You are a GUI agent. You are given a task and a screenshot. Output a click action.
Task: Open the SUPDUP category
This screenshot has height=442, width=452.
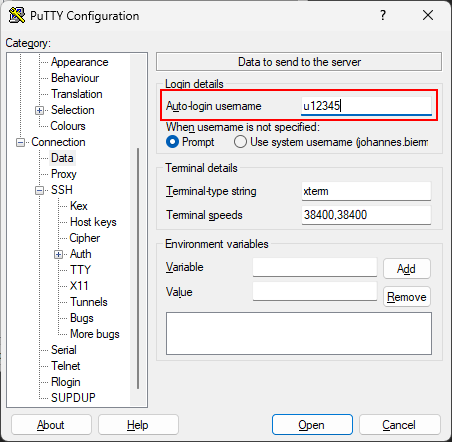73,398
